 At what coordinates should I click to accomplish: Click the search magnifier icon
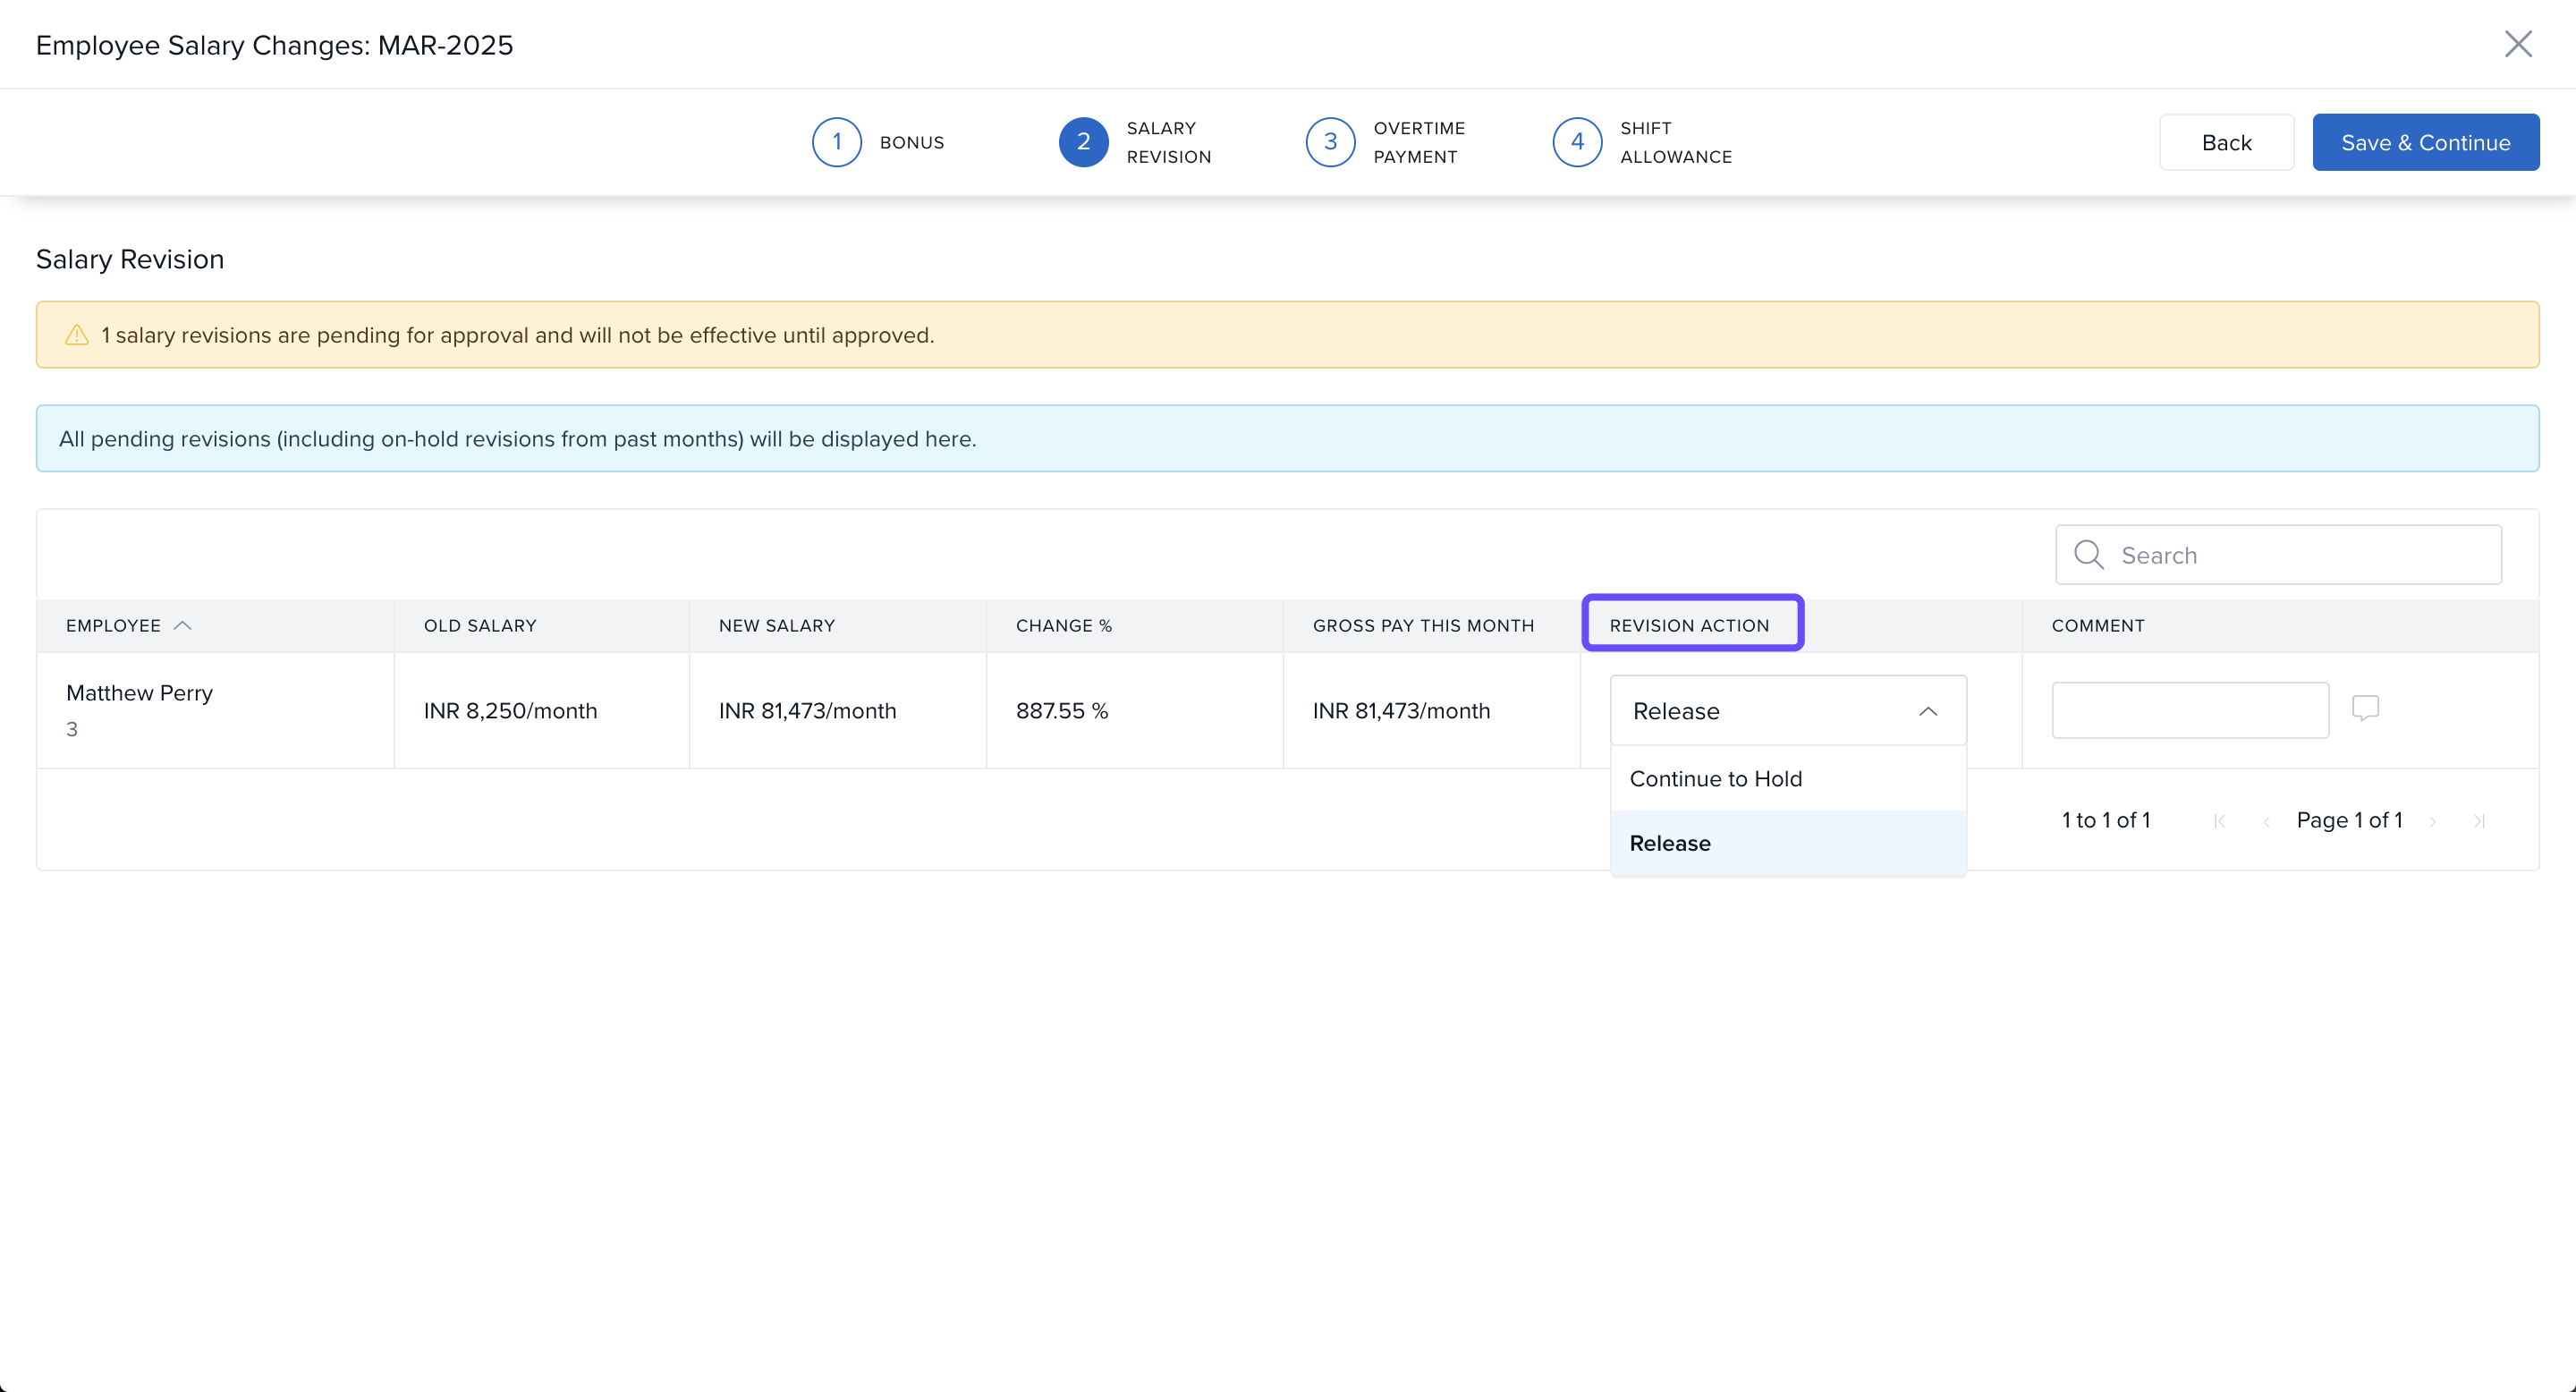(x=2088, y=555)
